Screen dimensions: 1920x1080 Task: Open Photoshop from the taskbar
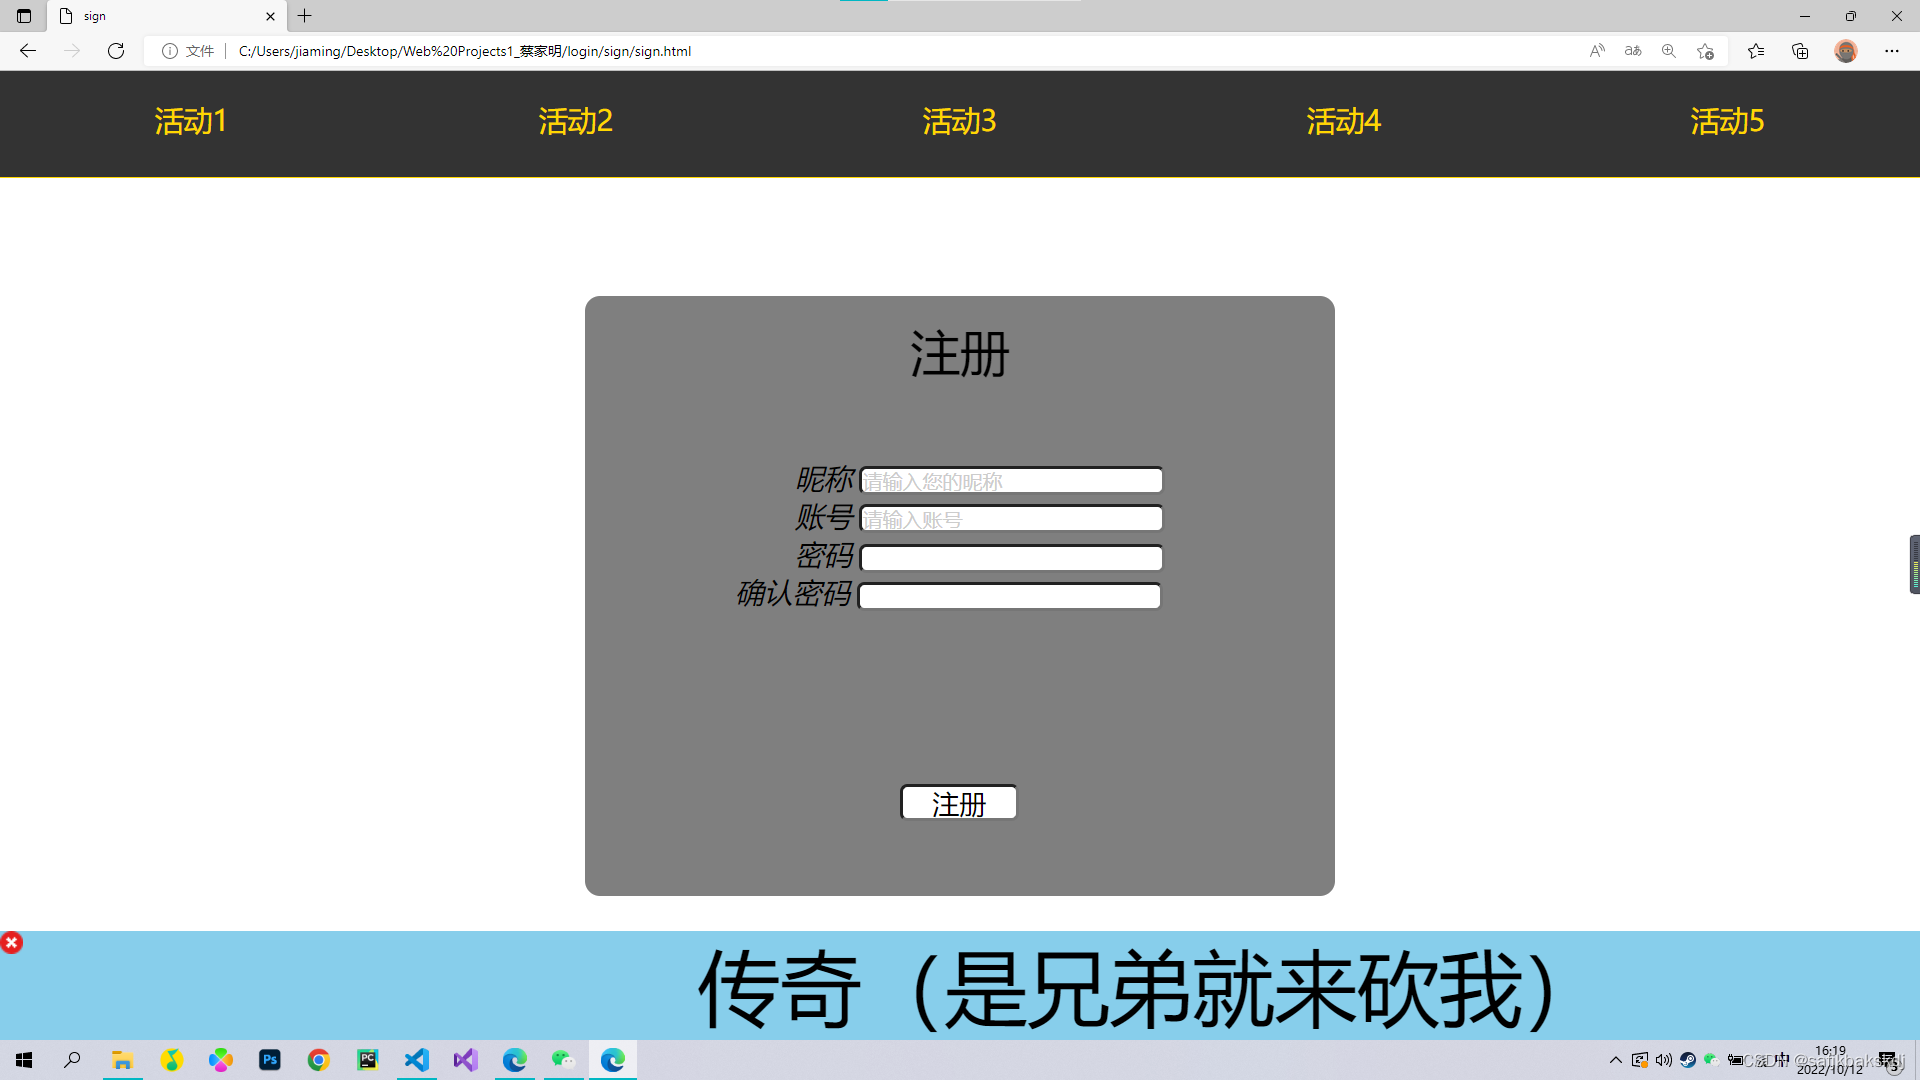pyautogui.click(x=270, y=1060)
